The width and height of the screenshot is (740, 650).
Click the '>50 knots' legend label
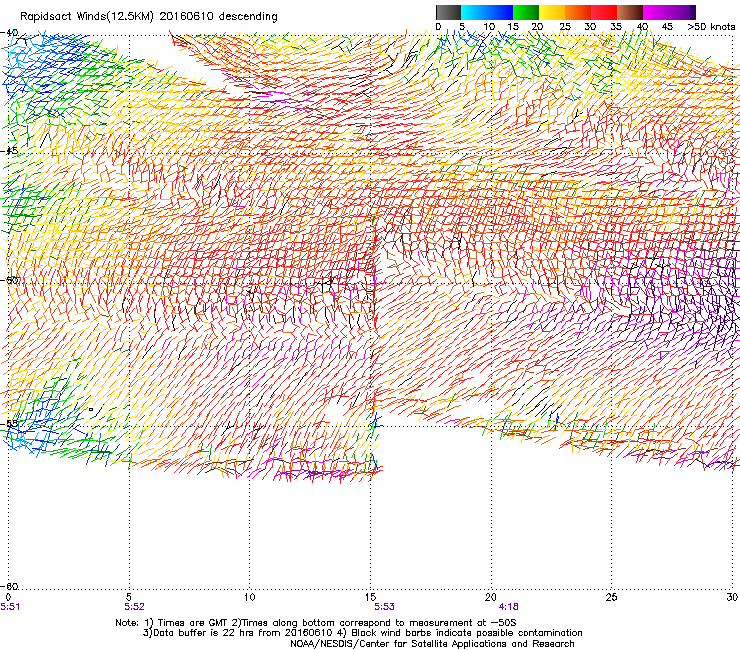pyautogui.click(x=711, y=26)
